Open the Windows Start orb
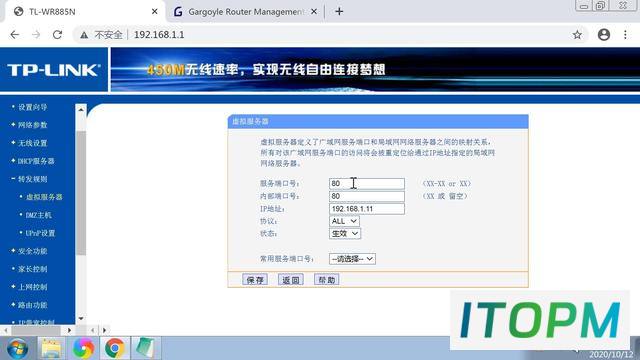Screen dimensions: 640x360 (18, 349)
